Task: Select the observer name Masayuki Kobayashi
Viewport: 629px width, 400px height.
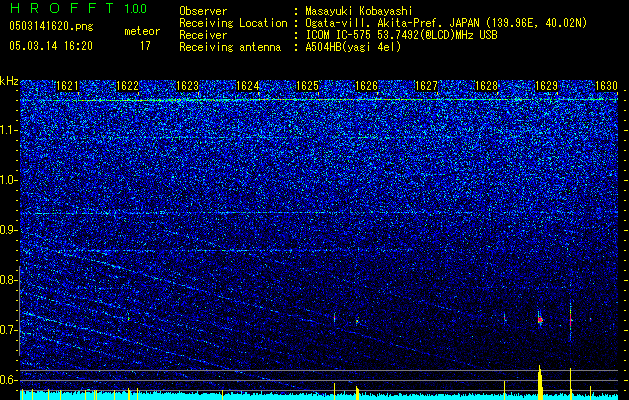Action: (x=358, y=11)
